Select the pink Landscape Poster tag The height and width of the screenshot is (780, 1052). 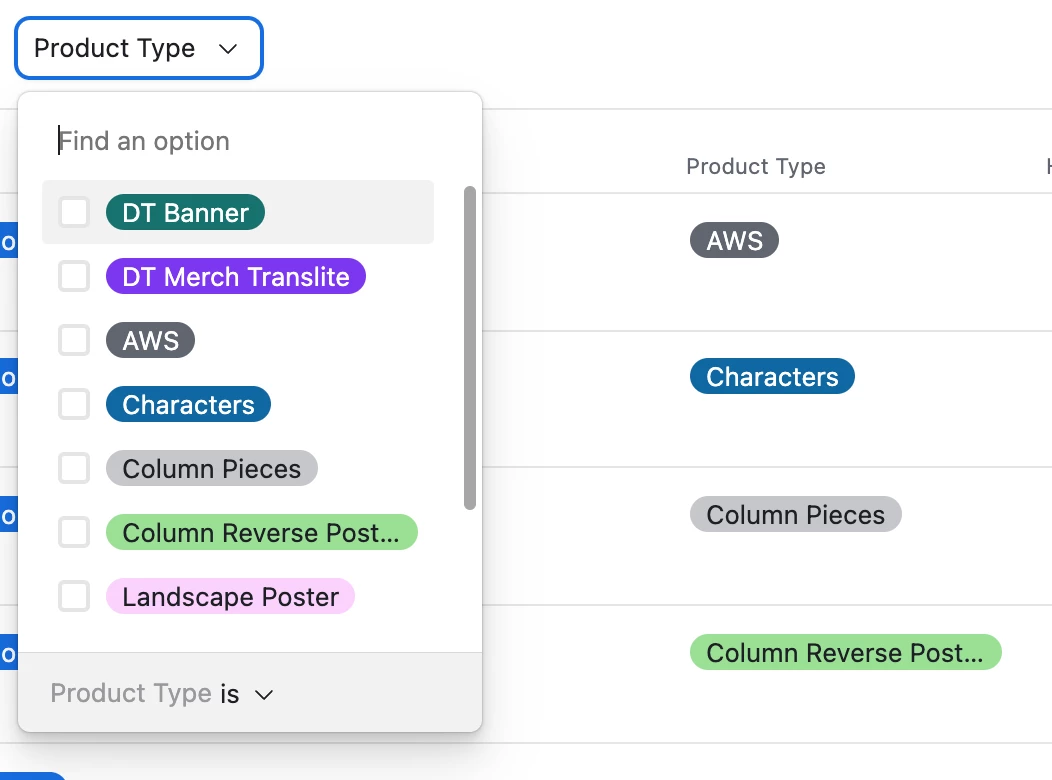point(230,597)
